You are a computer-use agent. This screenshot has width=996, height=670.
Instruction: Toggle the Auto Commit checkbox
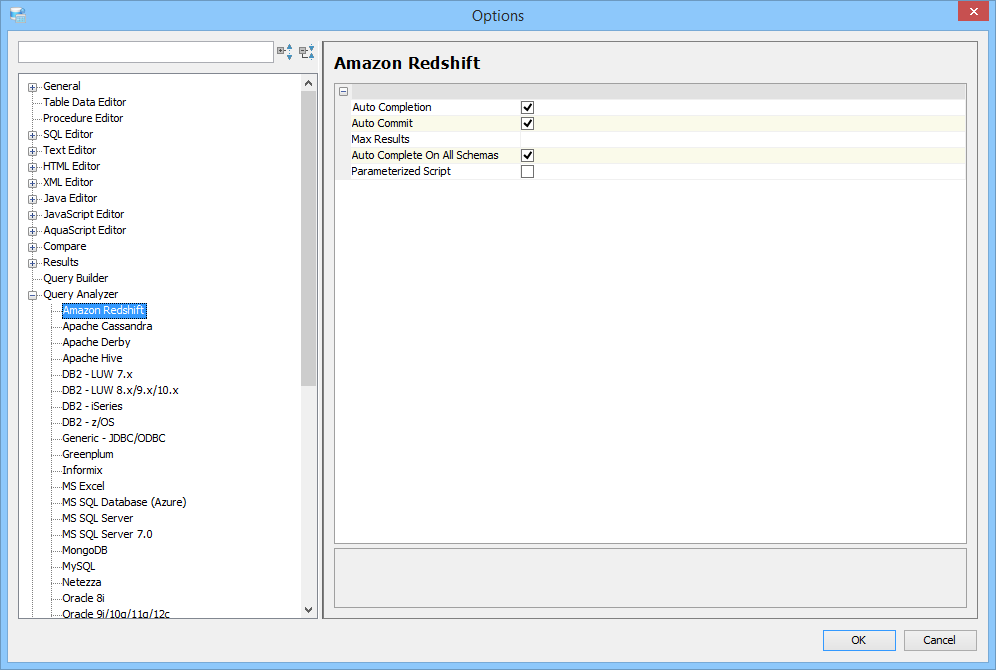(x=527, y=123)
